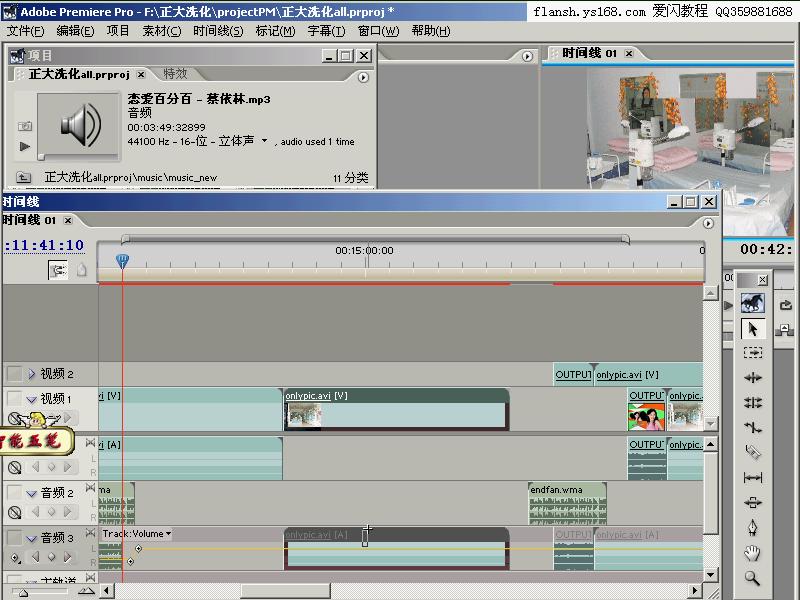Select the Slide tool
The image size is (800, 600).
[x=753, y=502]
